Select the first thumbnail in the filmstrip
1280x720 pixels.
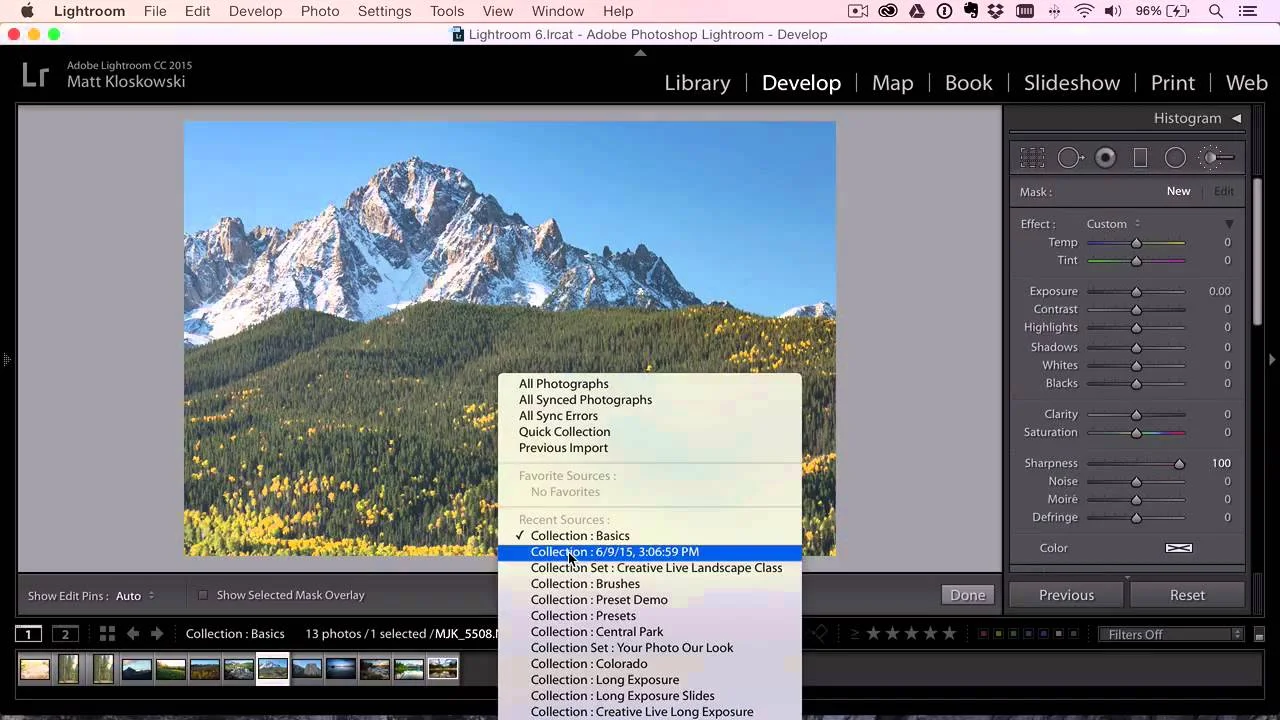coord(34,668)
